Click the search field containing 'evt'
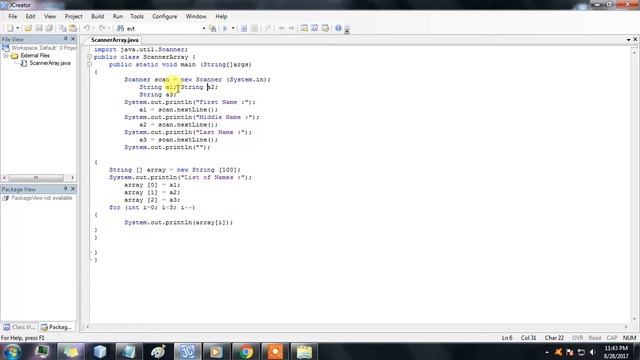The height and width of the screenshot is (360, 640). (x=163, y=29)
